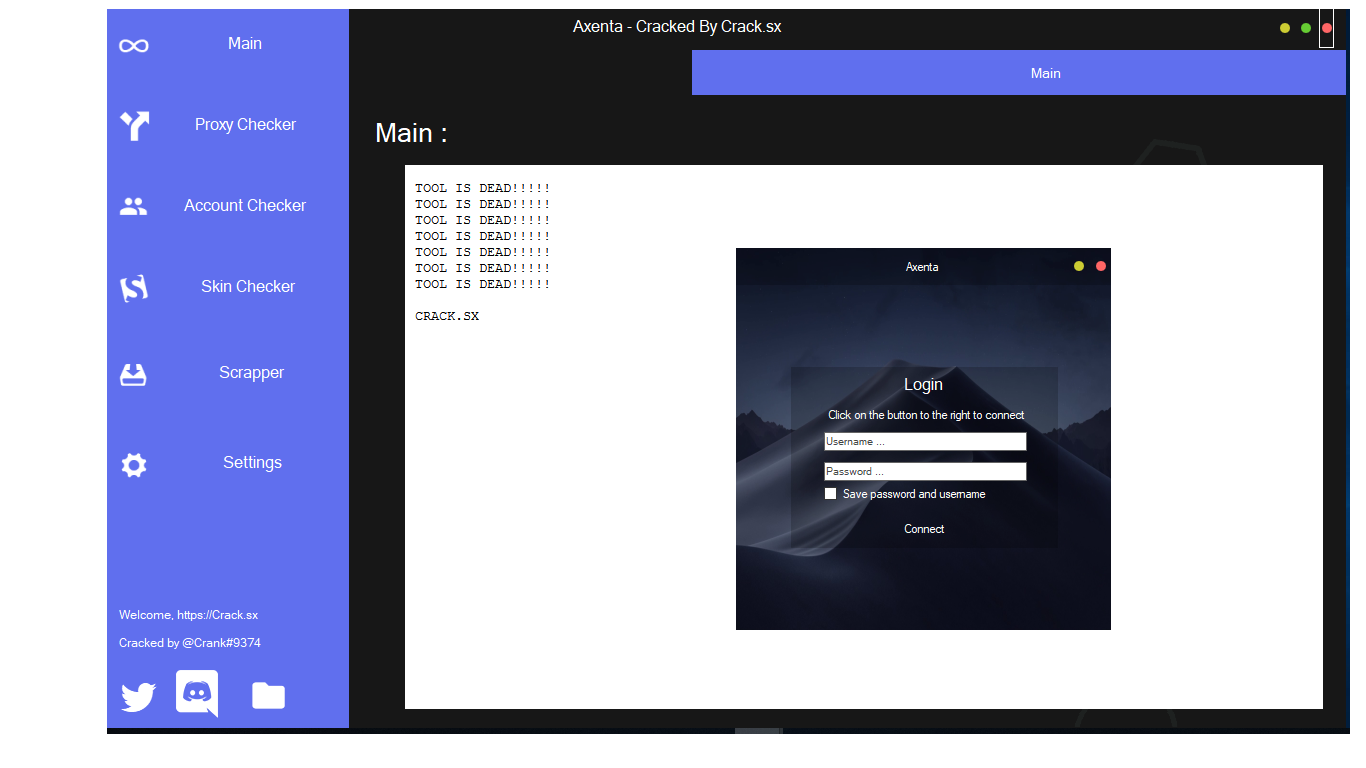Focus the Username input field
The height and width of the screenshot is (768, 1366).
click(925, 442)
